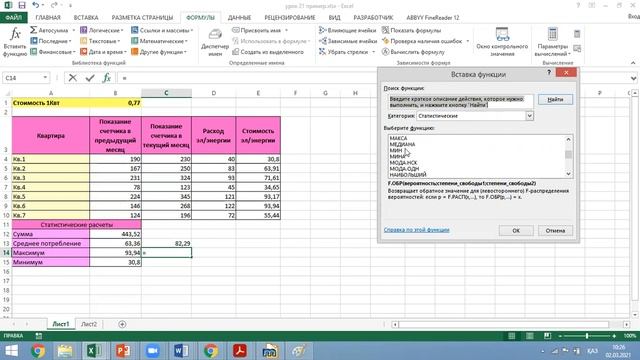Select НАИБОЛЬШИЙ in the function list
This screenshot has width=640, height=360.
[408, 174]
